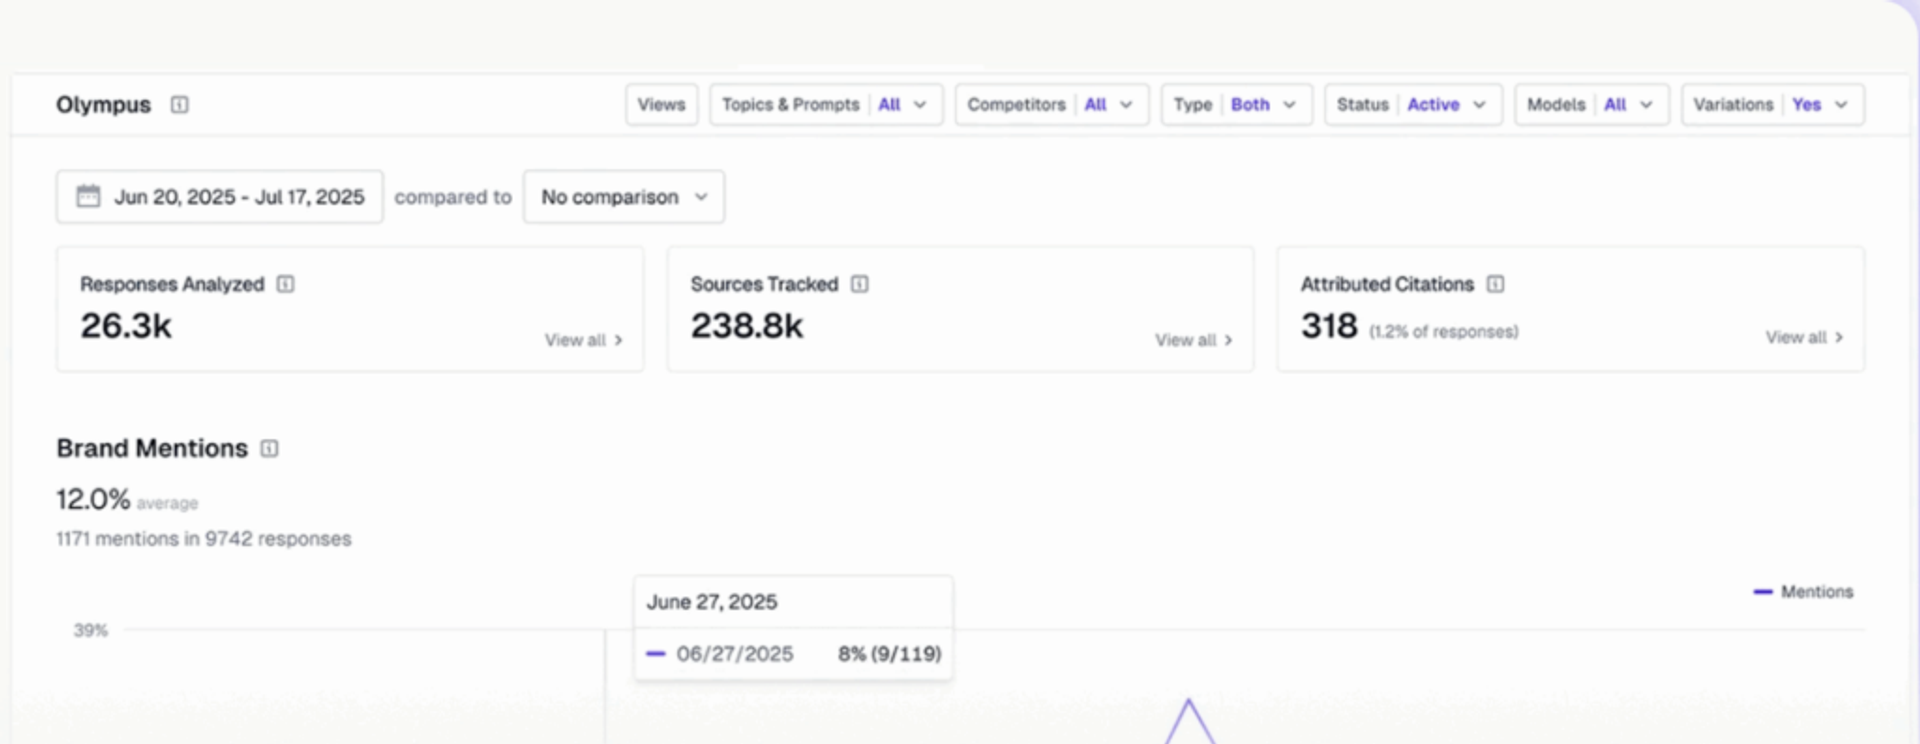1920x744 pixels.
Task: Click the info icon beside Responses Analyzed
Action: [x=285, y=285]
